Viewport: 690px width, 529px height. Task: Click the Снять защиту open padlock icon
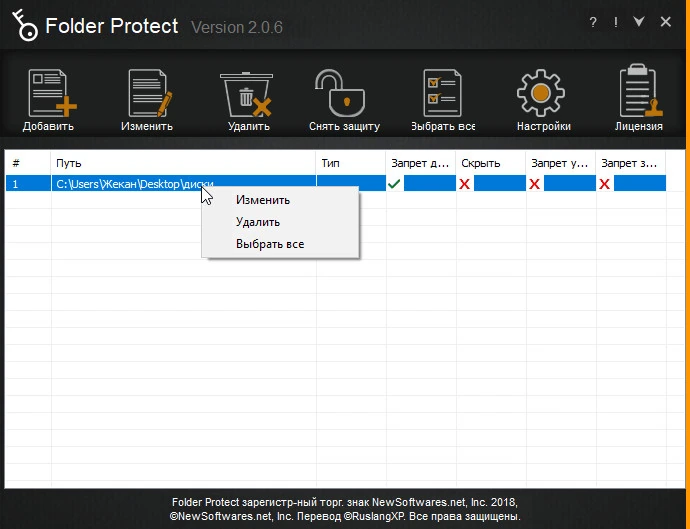coord(340,92)
